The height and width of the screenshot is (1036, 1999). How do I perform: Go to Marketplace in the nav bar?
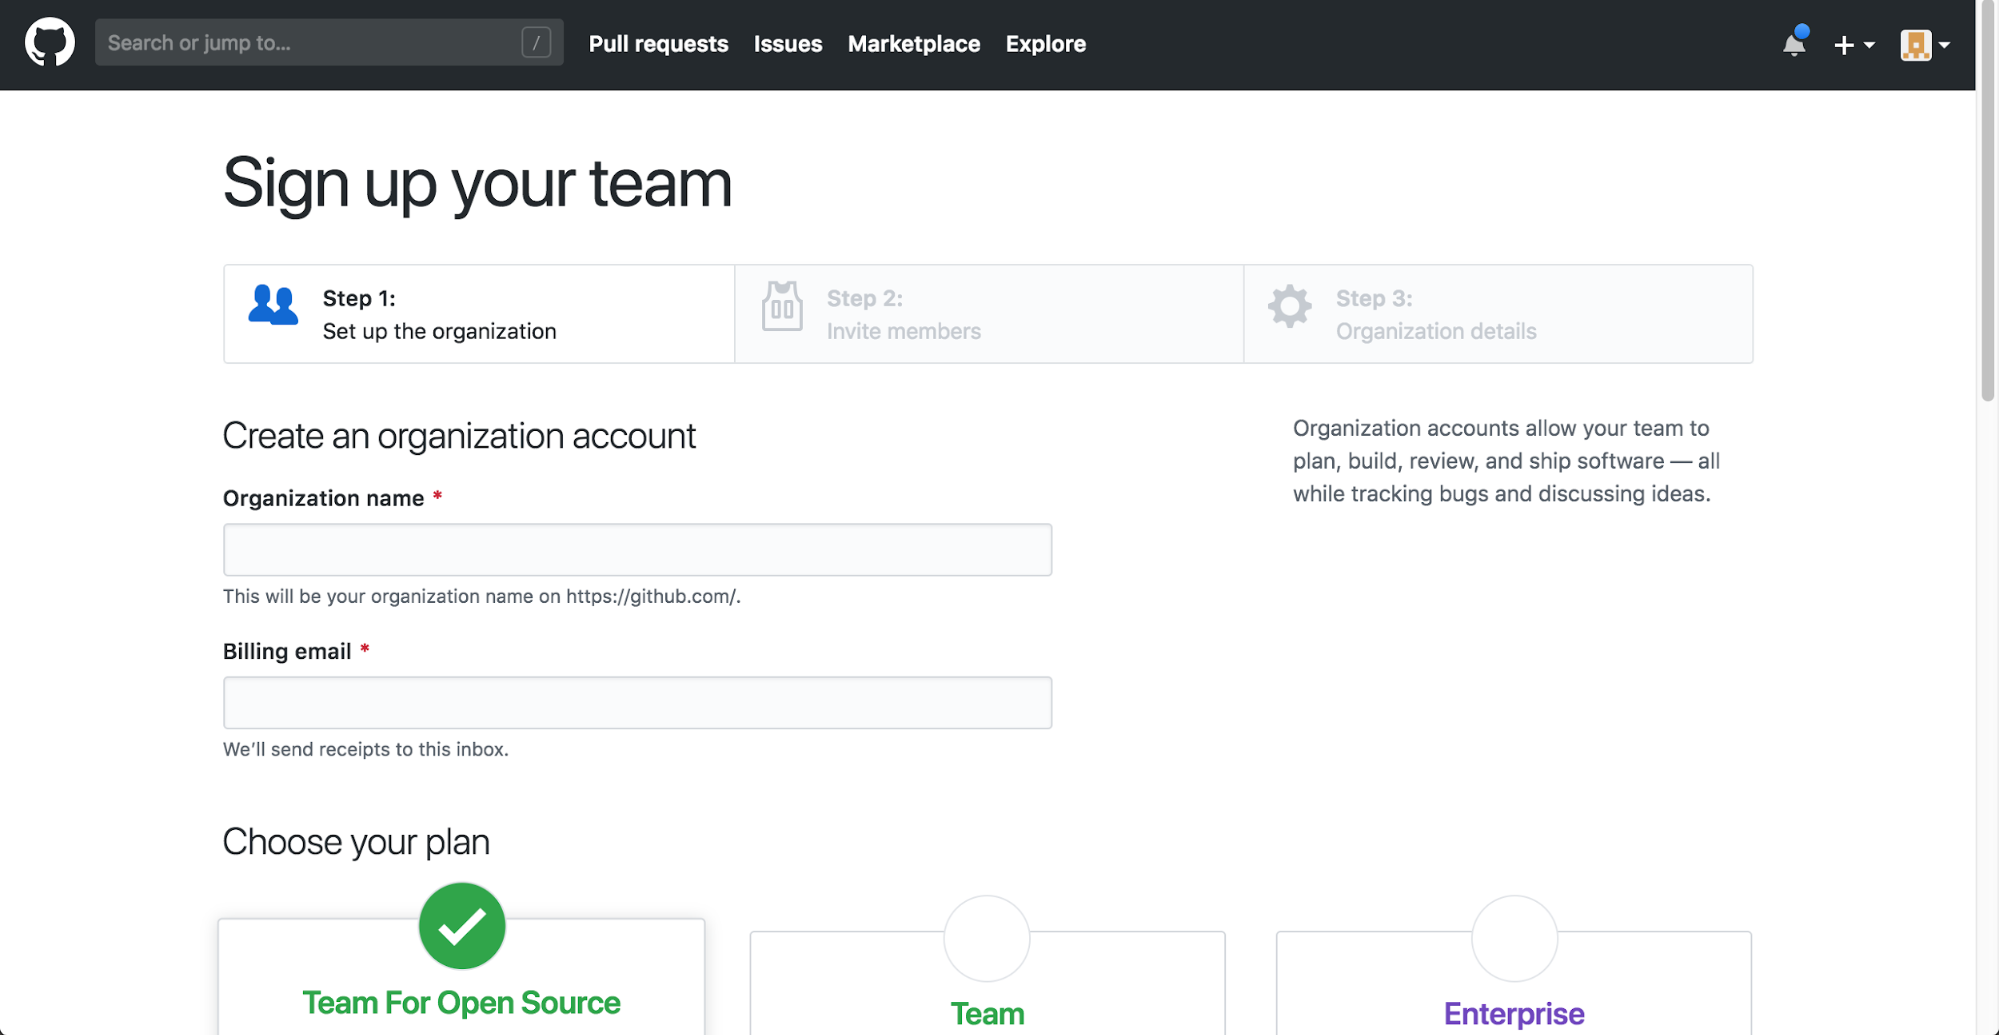[x=913, y=44]
